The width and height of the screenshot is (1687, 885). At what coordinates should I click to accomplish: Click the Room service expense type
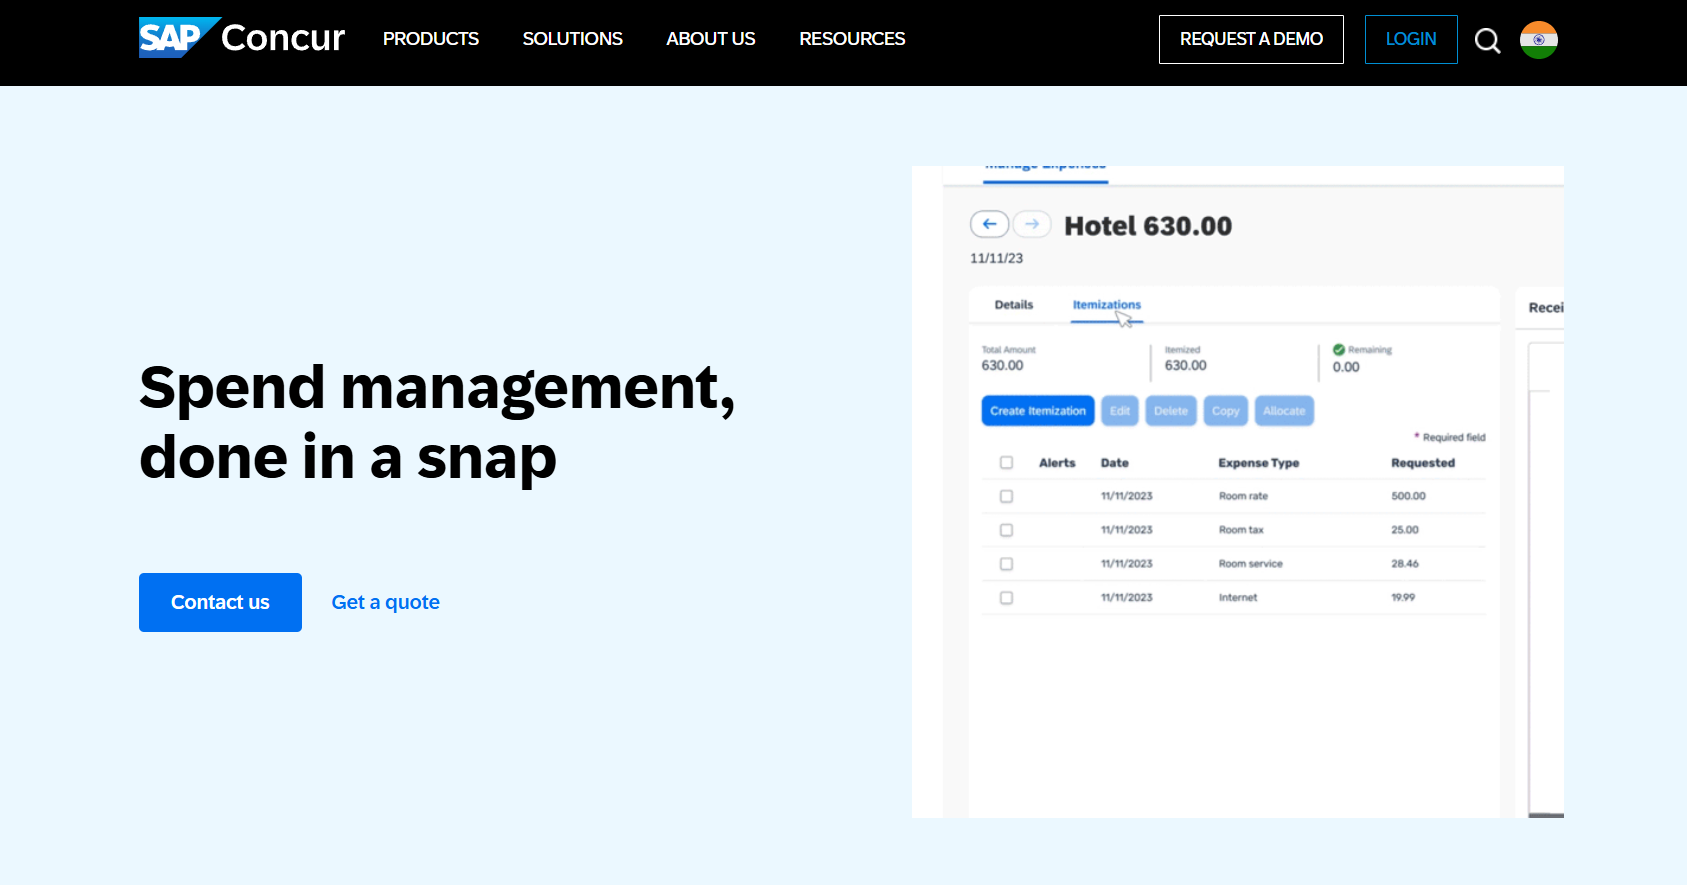pyautogui.click(x=1250, y=564)
